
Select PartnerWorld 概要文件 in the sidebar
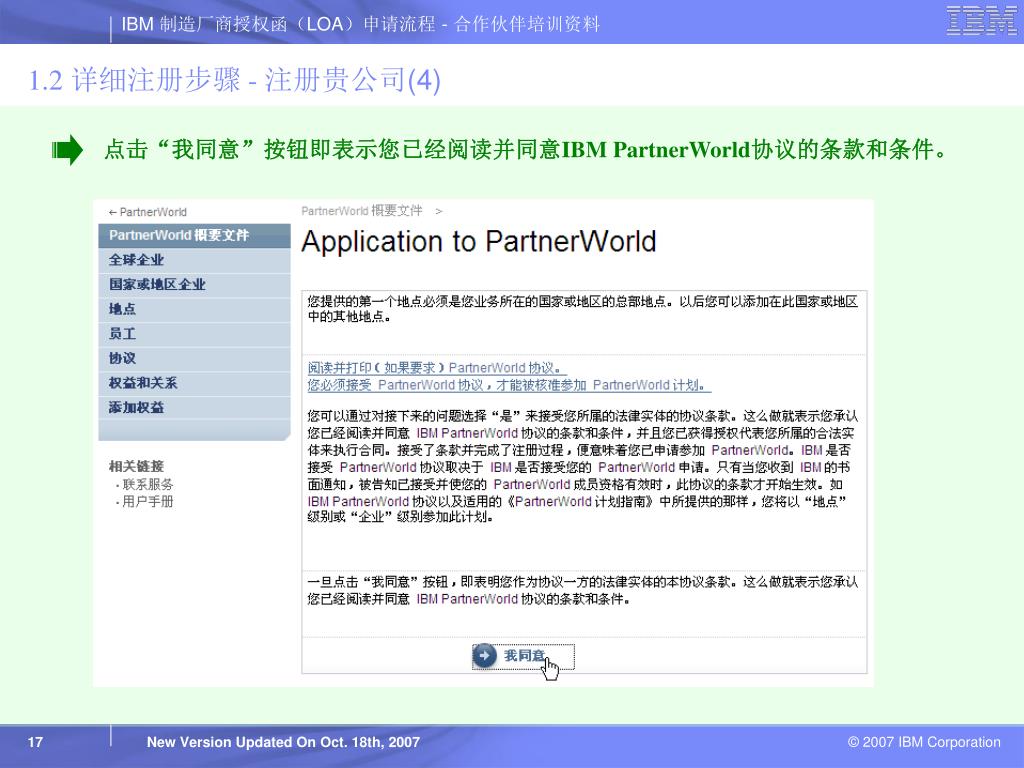[179, 236]
